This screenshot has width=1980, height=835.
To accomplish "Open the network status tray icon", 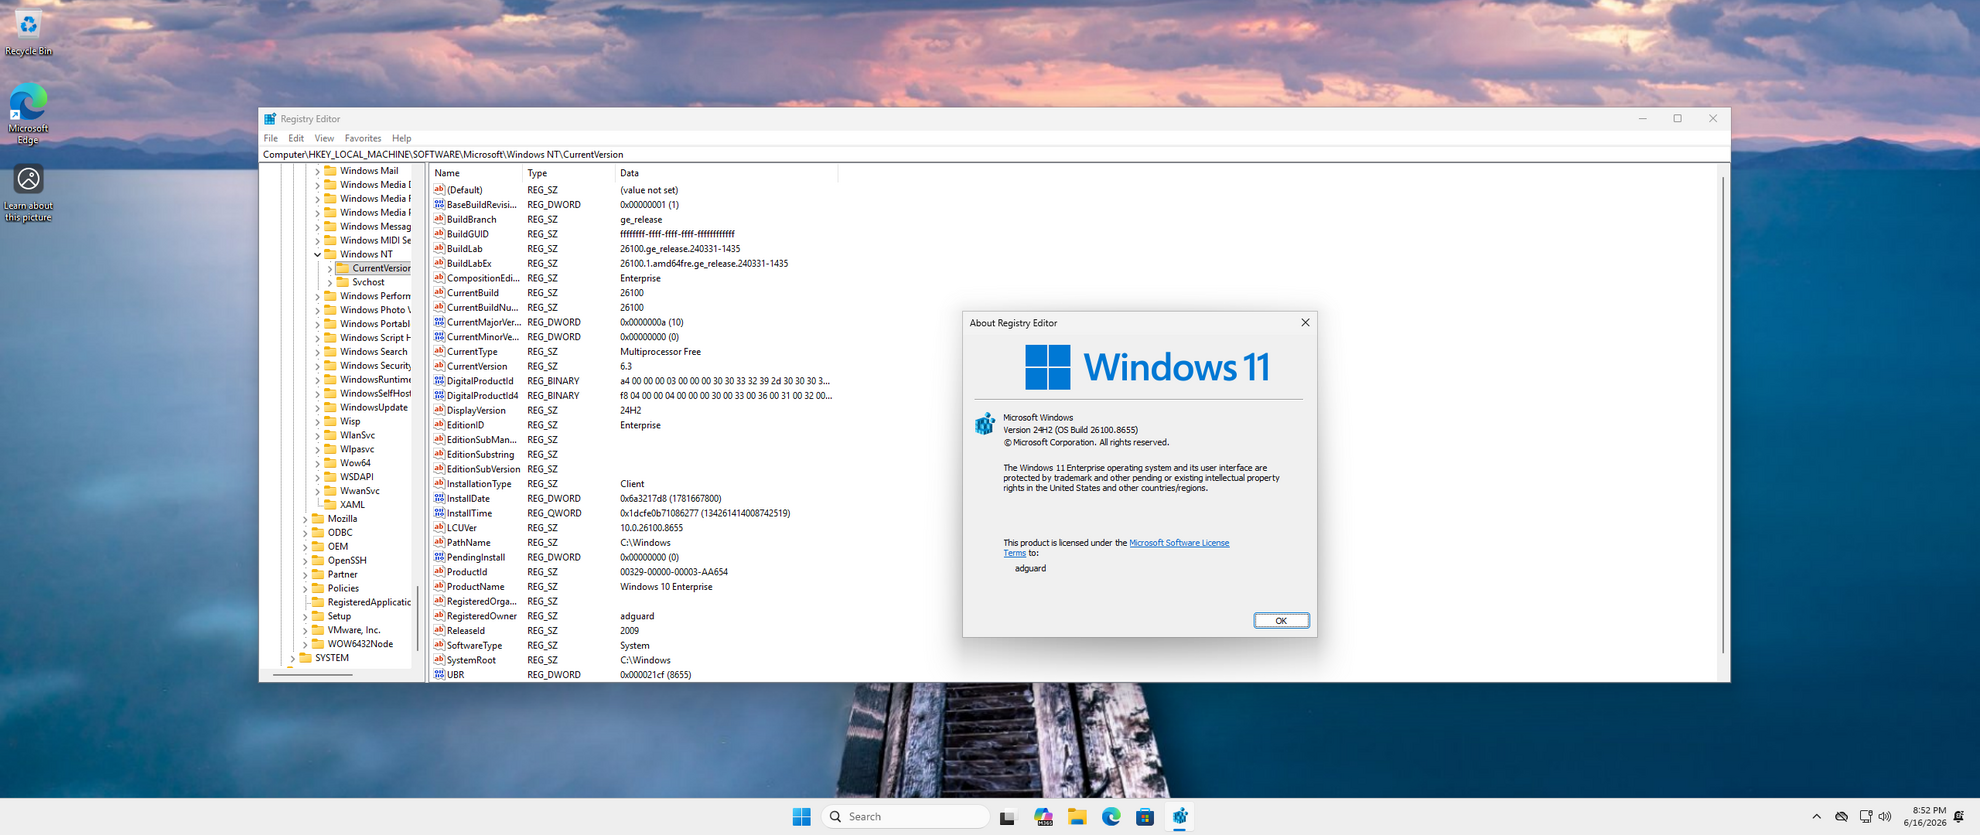I will click(1865, 817).
